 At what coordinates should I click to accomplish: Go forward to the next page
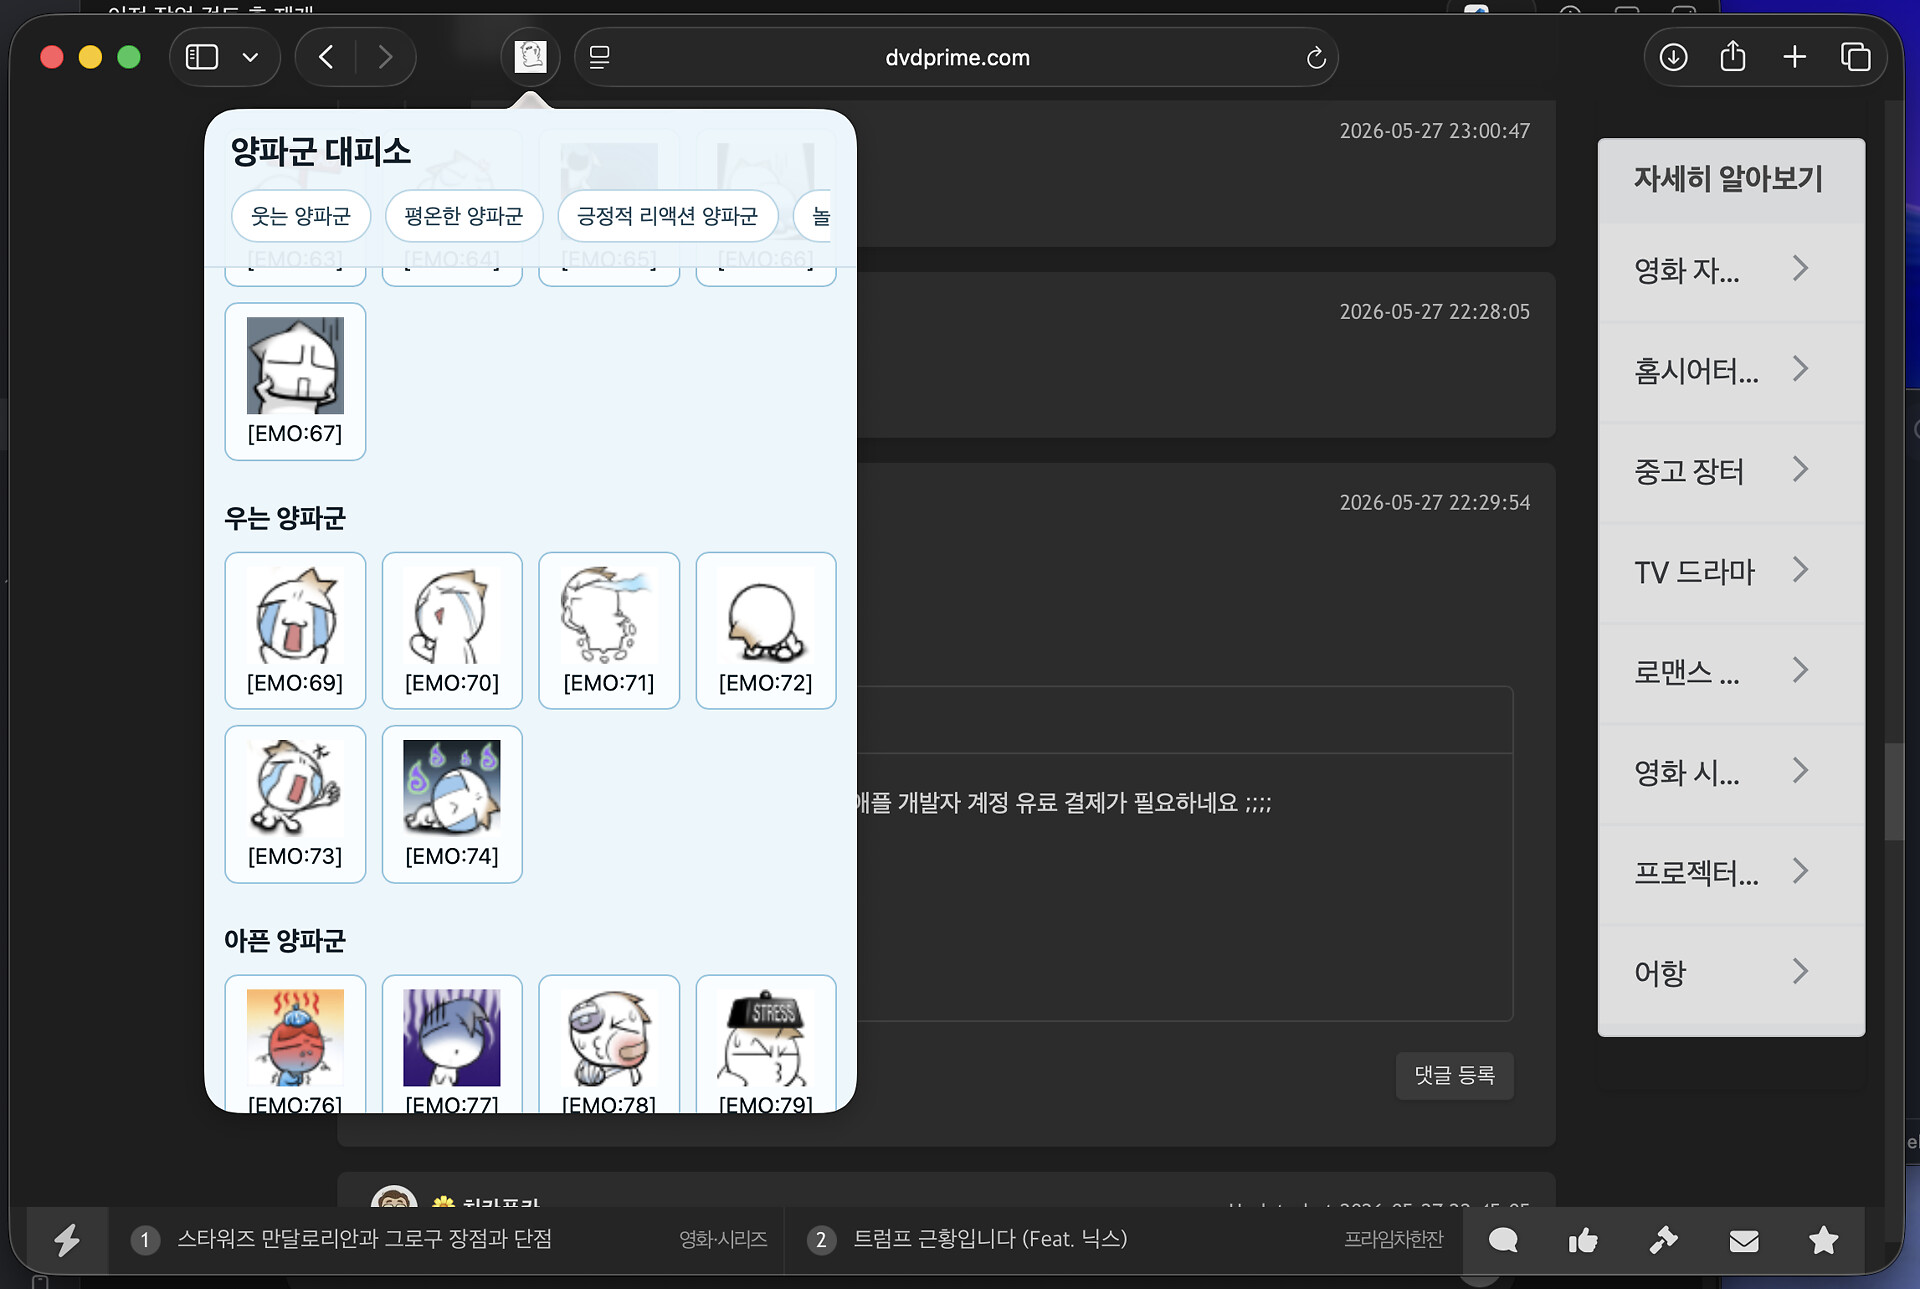pos(385,57)
